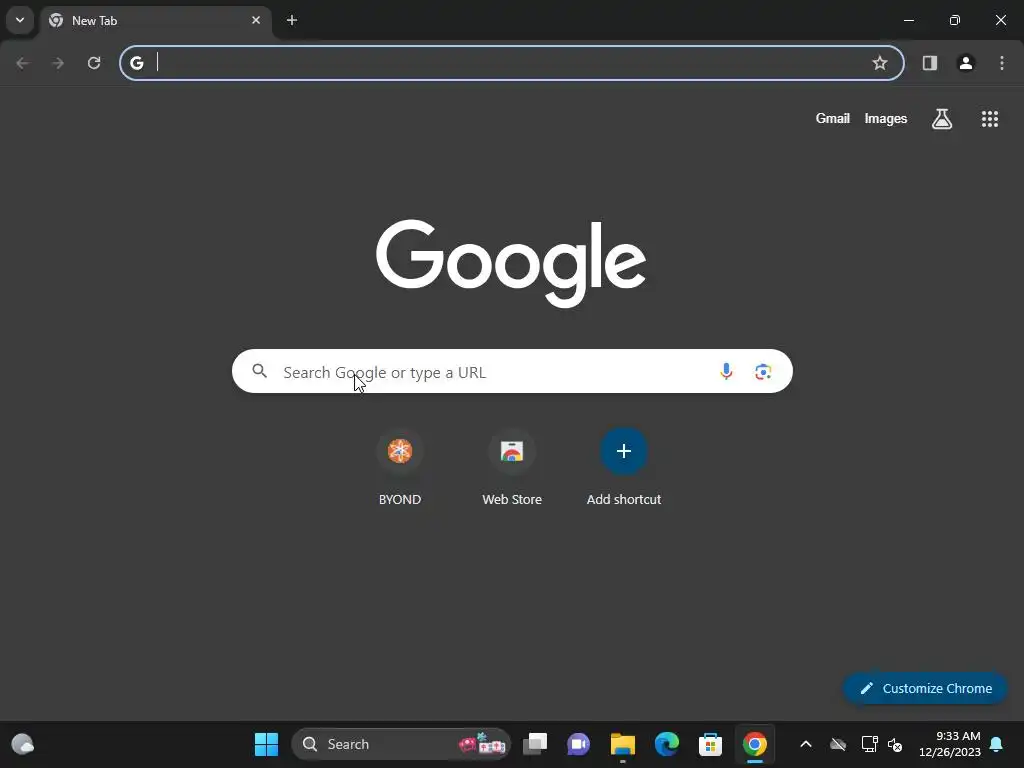Open Task View from taskbar

coord(536,744)
